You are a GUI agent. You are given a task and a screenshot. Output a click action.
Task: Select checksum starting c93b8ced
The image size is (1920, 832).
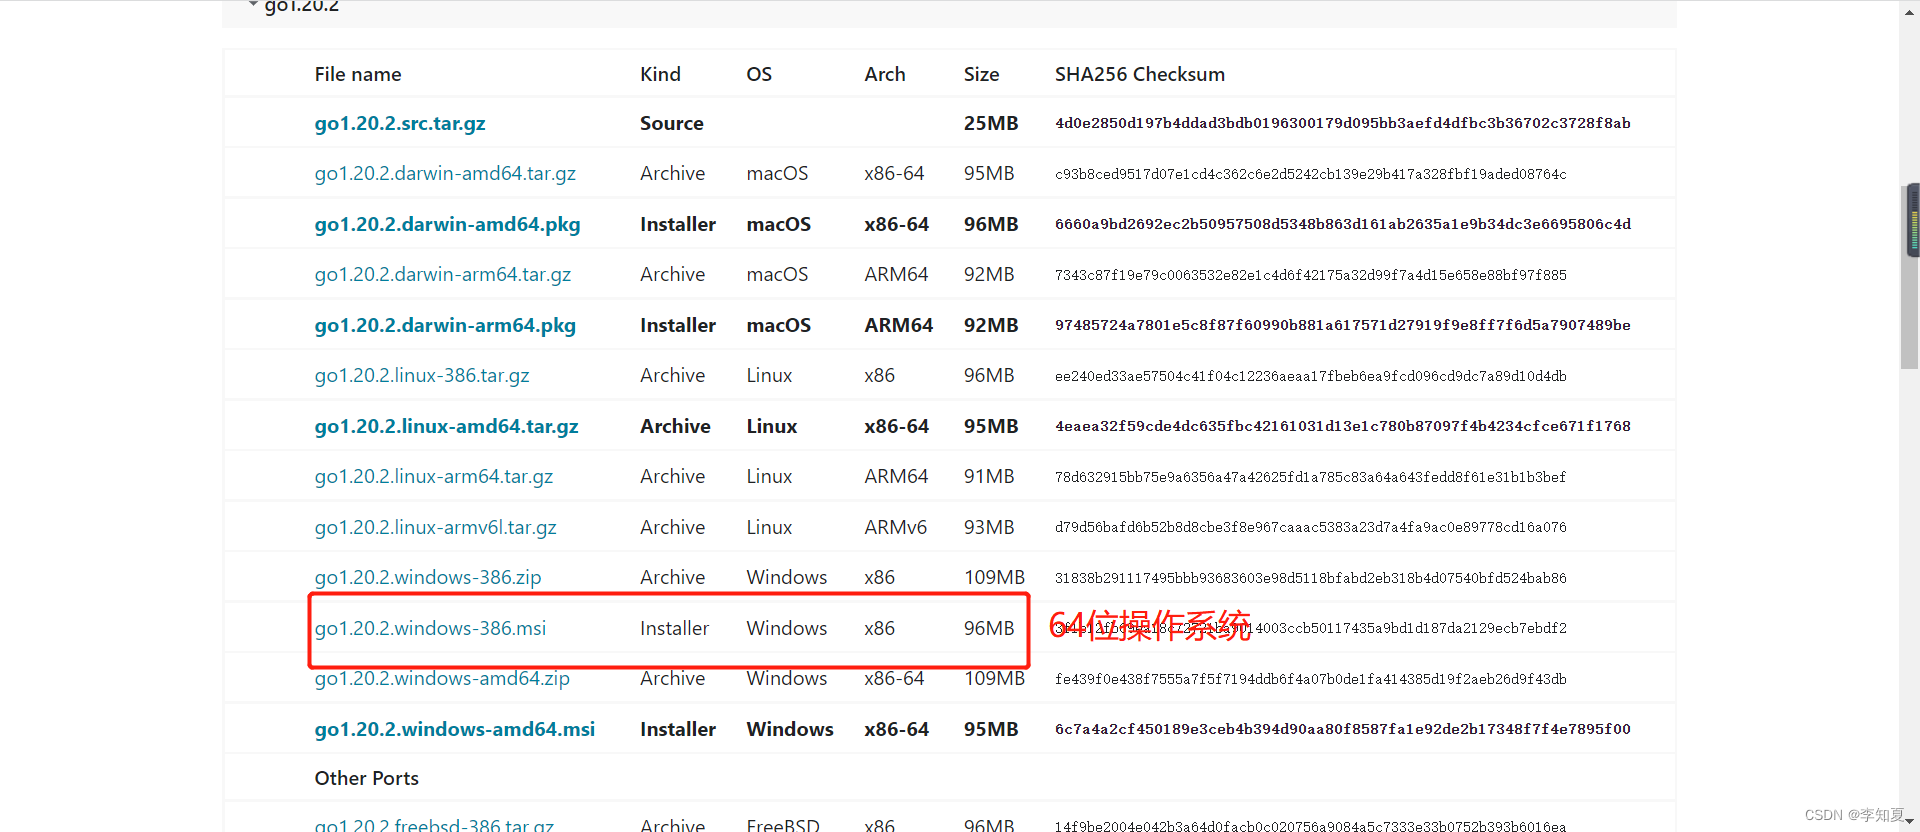(x=1311, y=174)
